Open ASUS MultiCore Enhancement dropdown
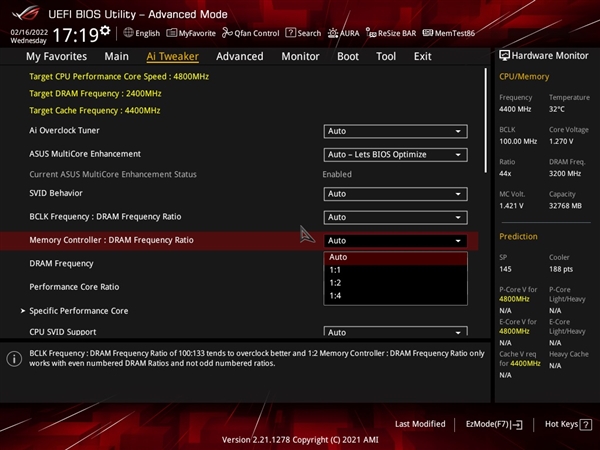 click(395, 155)
